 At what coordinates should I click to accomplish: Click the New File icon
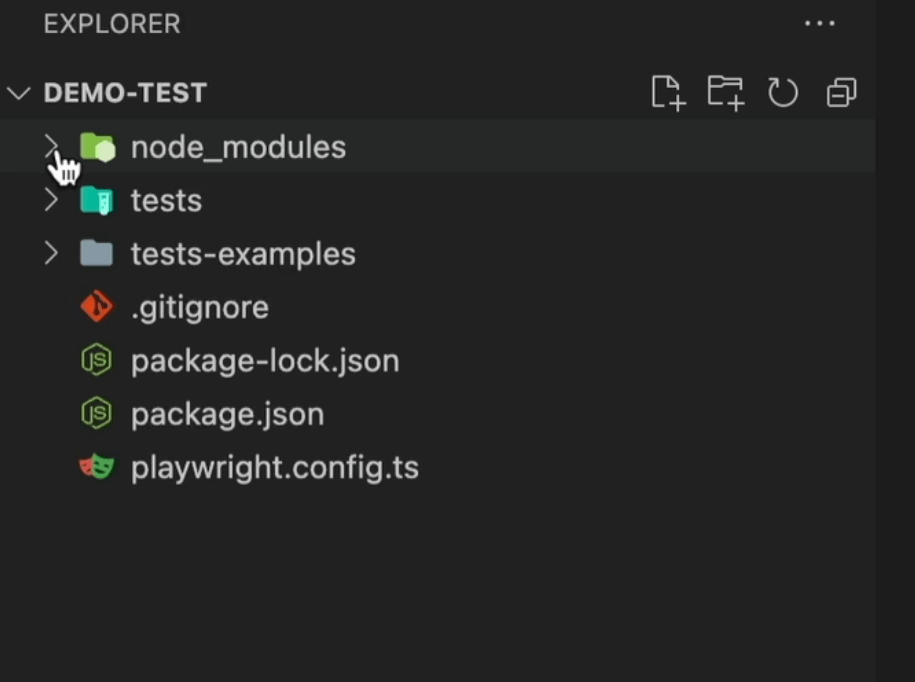click(667, 93)
